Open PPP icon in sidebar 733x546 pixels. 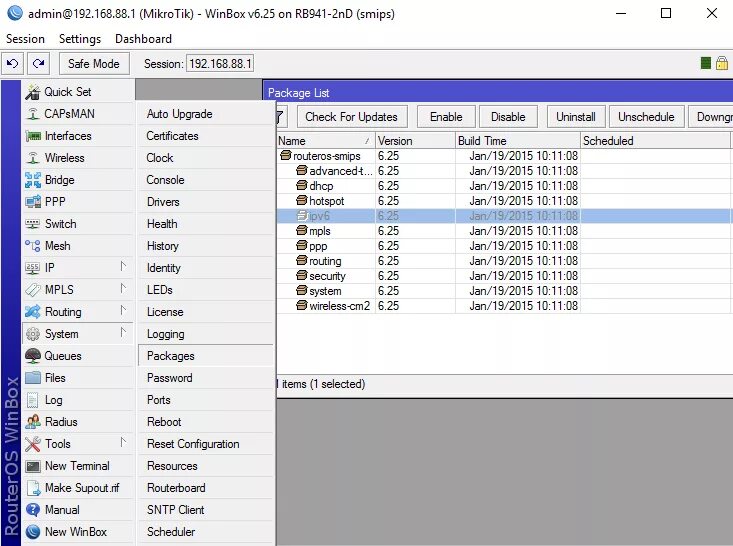pos(33,202)
